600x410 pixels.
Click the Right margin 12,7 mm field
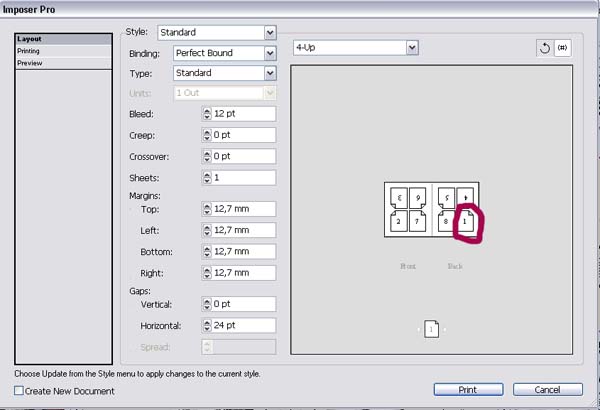(244, 273)
